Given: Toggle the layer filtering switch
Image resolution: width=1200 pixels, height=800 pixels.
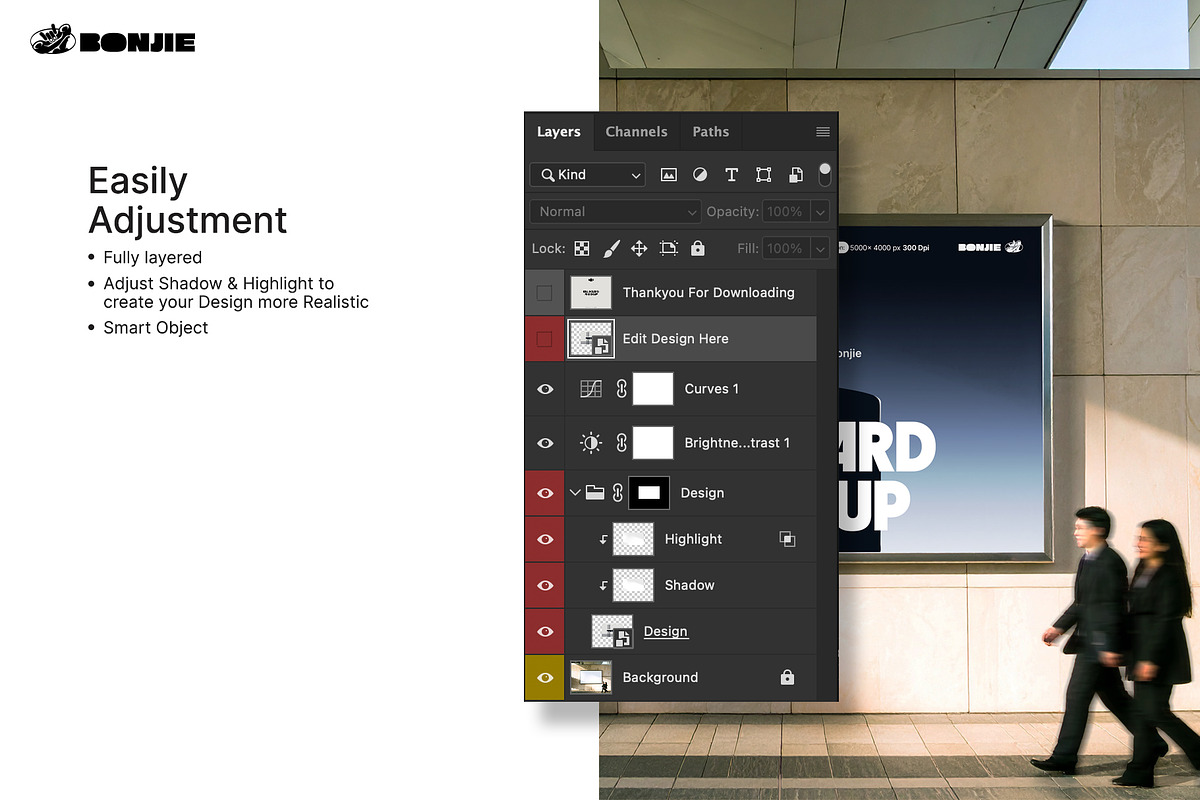Looking at the screenshot, I should (825, 174).
